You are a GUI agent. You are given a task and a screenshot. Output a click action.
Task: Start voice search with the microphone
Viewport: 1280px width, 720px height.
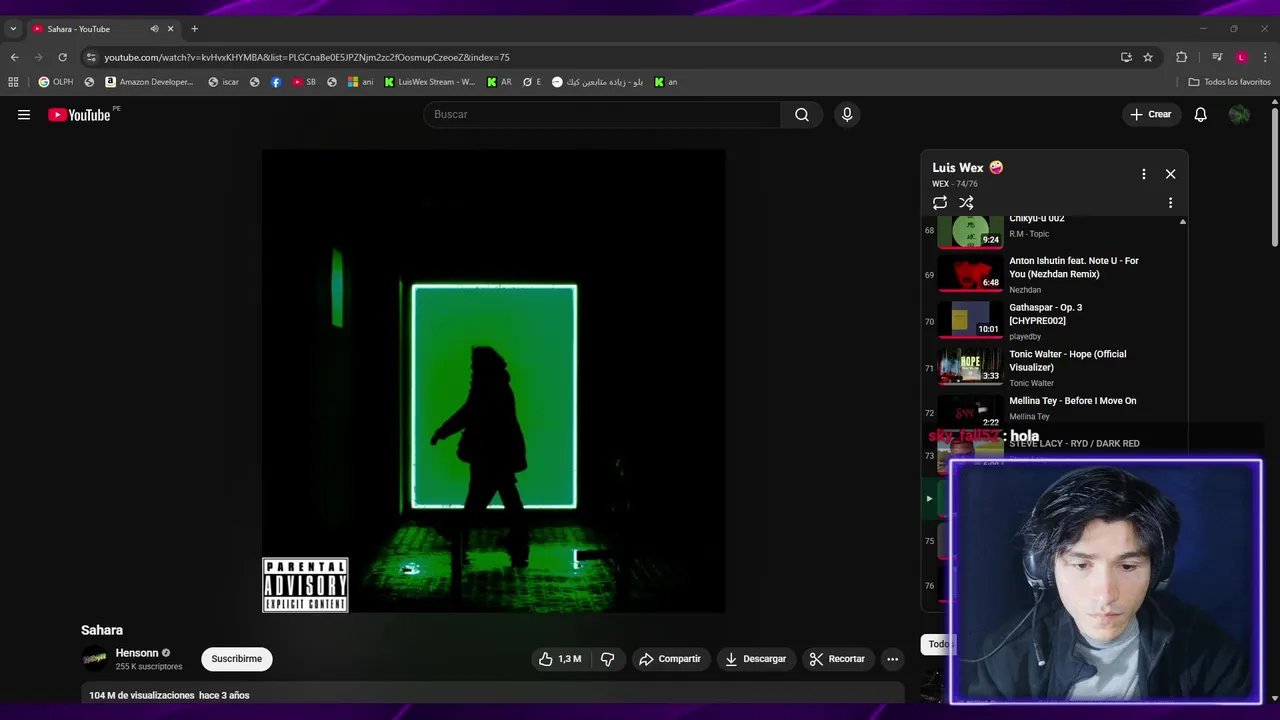click(x=847, y=115)
